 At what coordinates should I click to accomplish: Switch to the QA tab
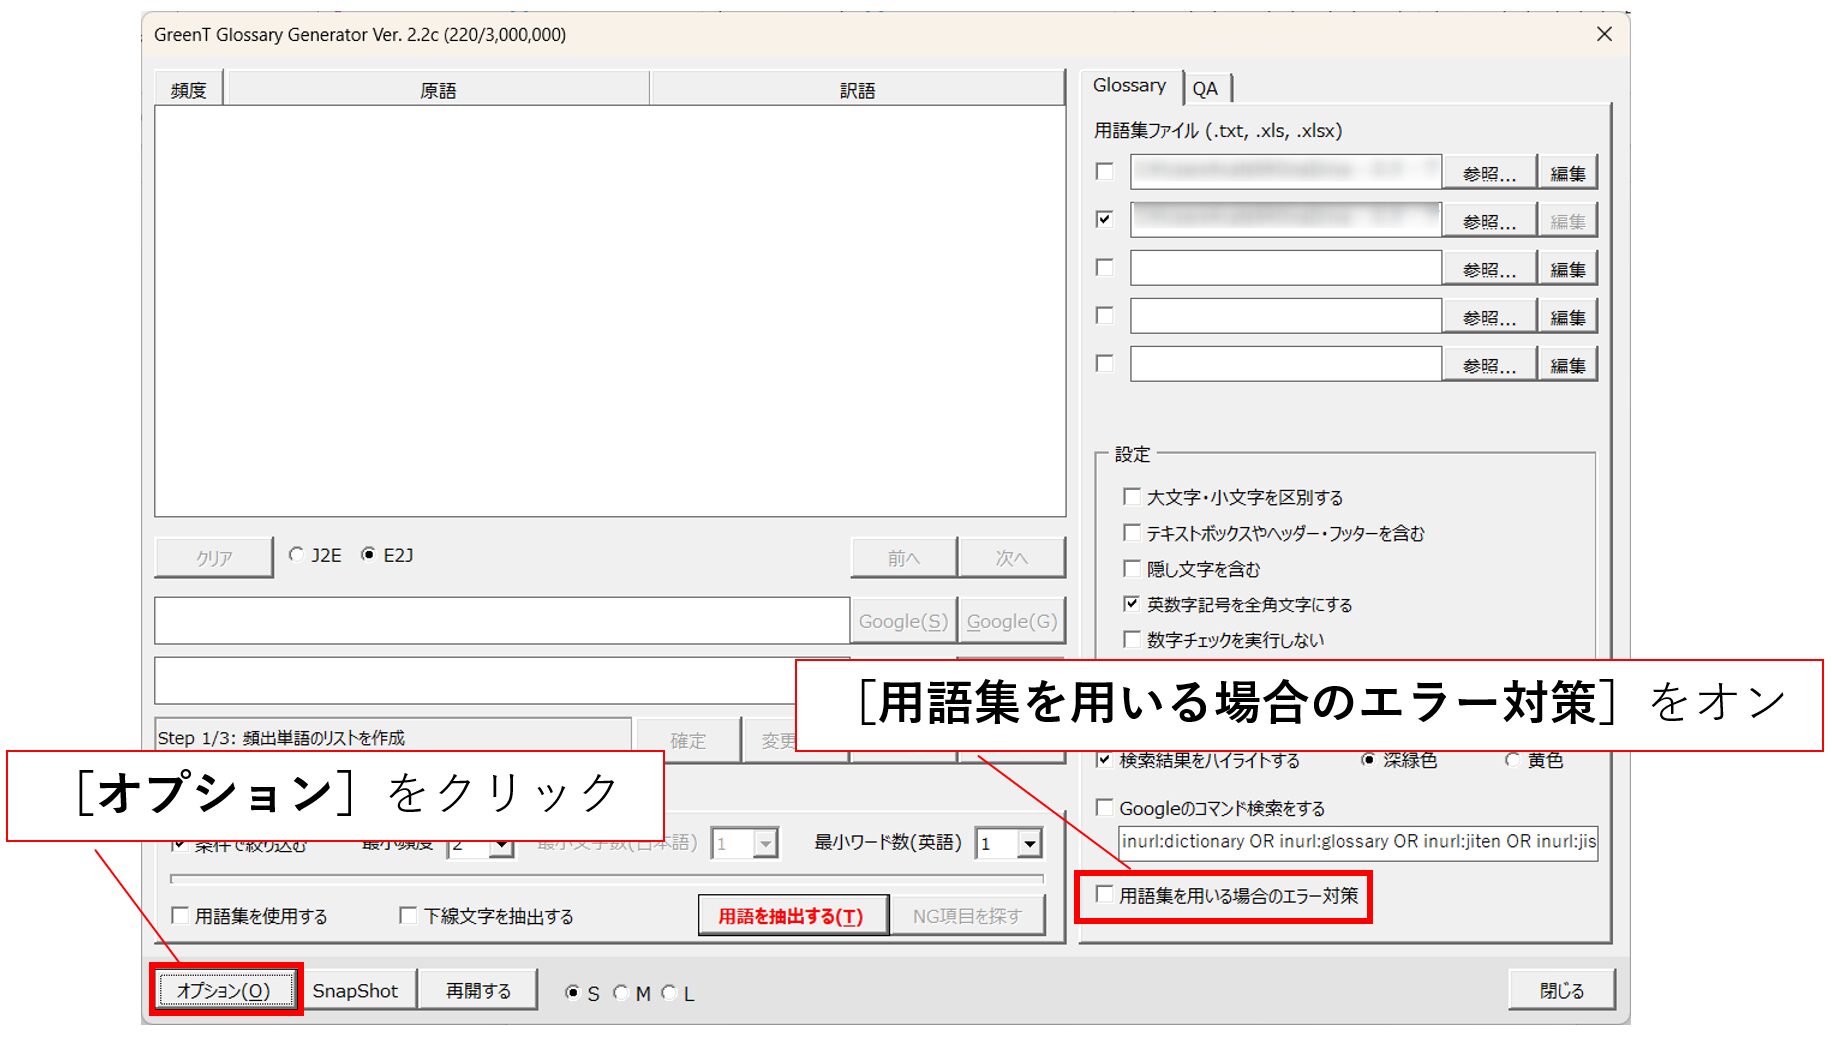point(1205,88)
